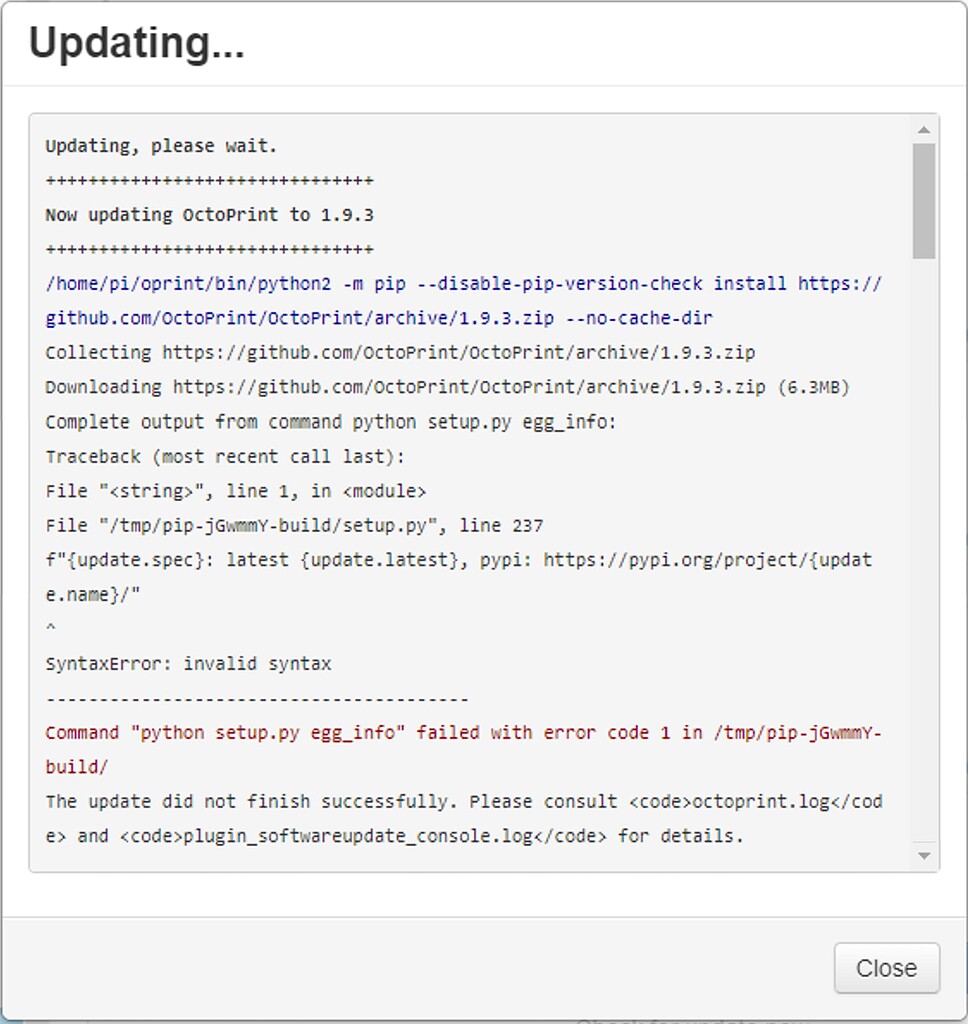The height and width of the screenshot is (1024, 968).
Task: Click the empty scrollbar track below the thumb
Action: click(924, 552)
